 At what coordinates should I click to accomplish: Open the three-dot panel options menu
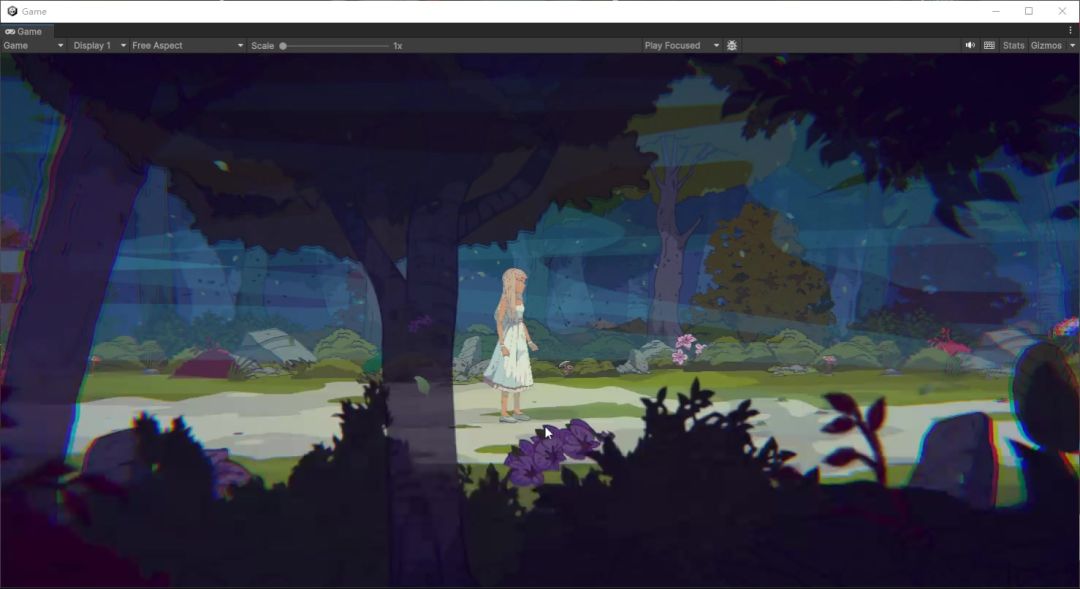1070,31
